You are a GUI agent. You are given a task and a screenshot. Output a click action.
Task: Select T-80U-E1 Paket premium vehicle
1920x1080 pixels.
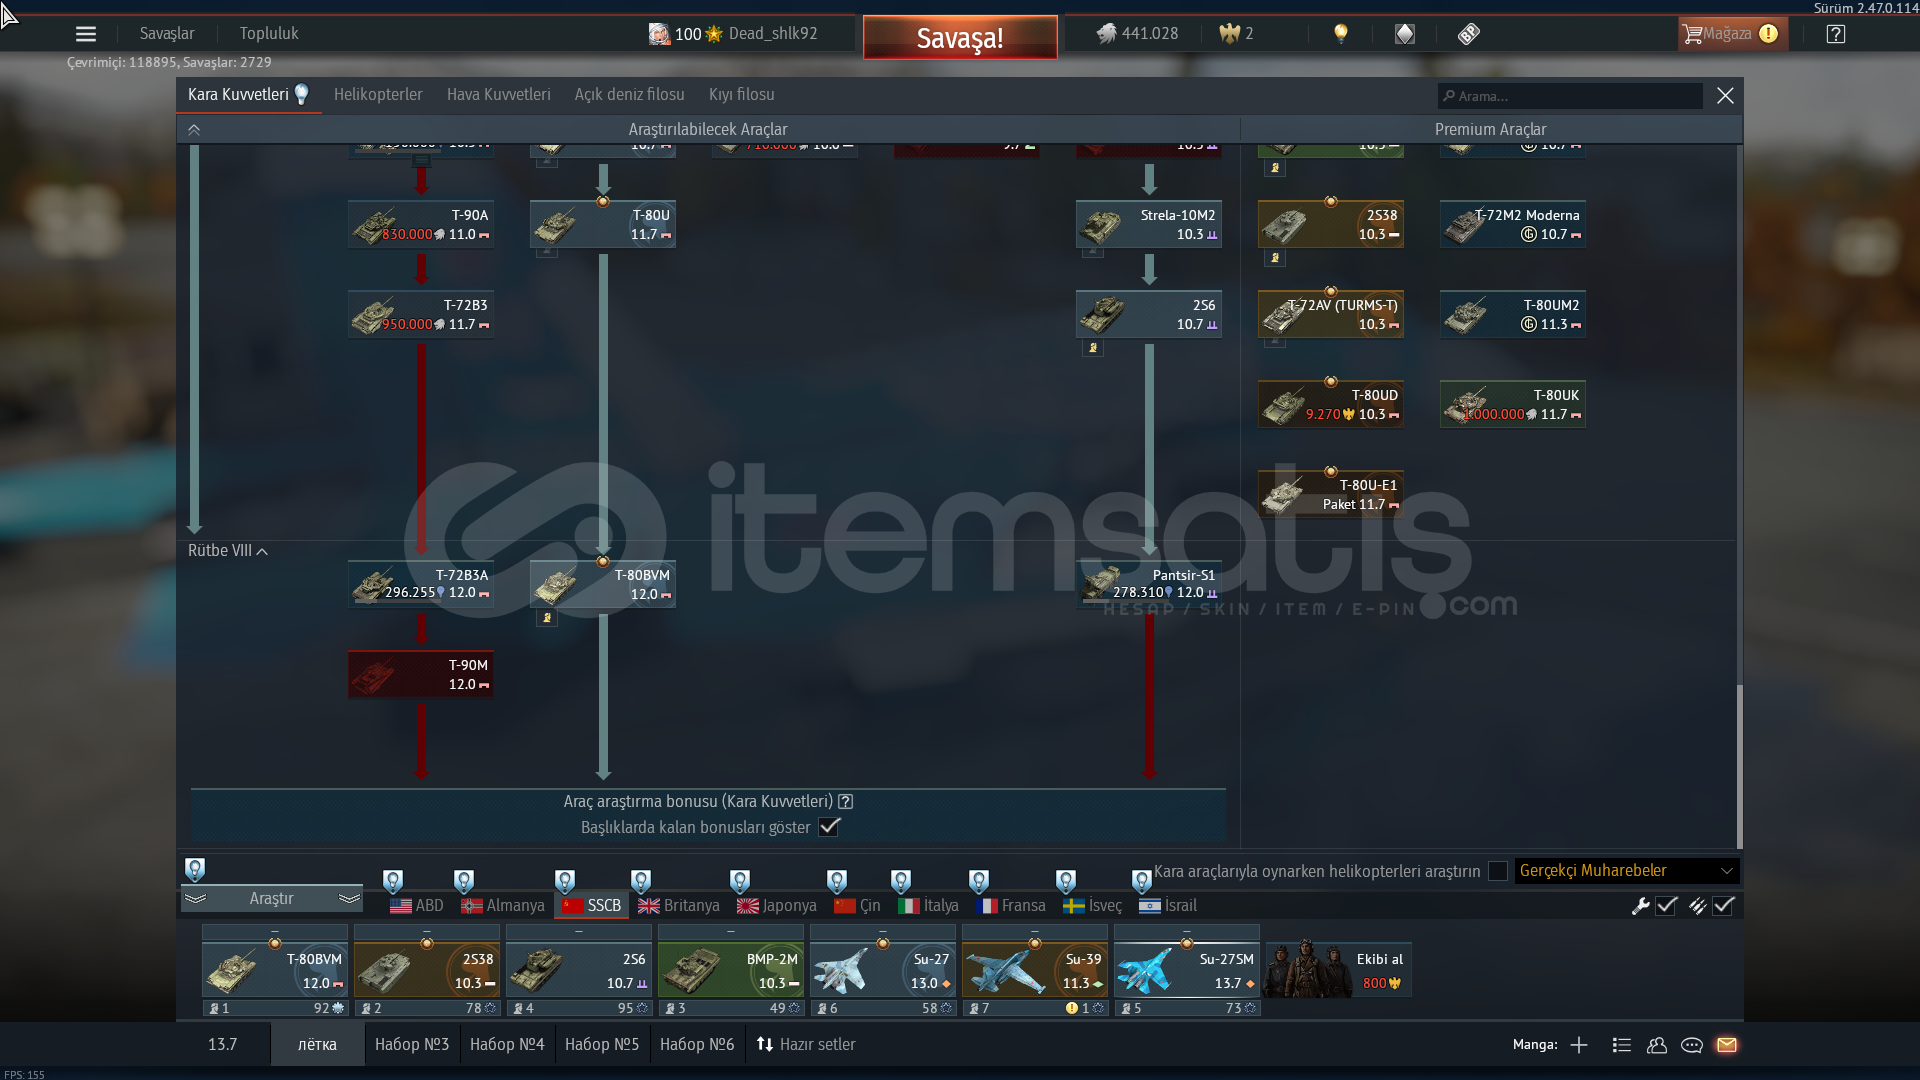1331,495
